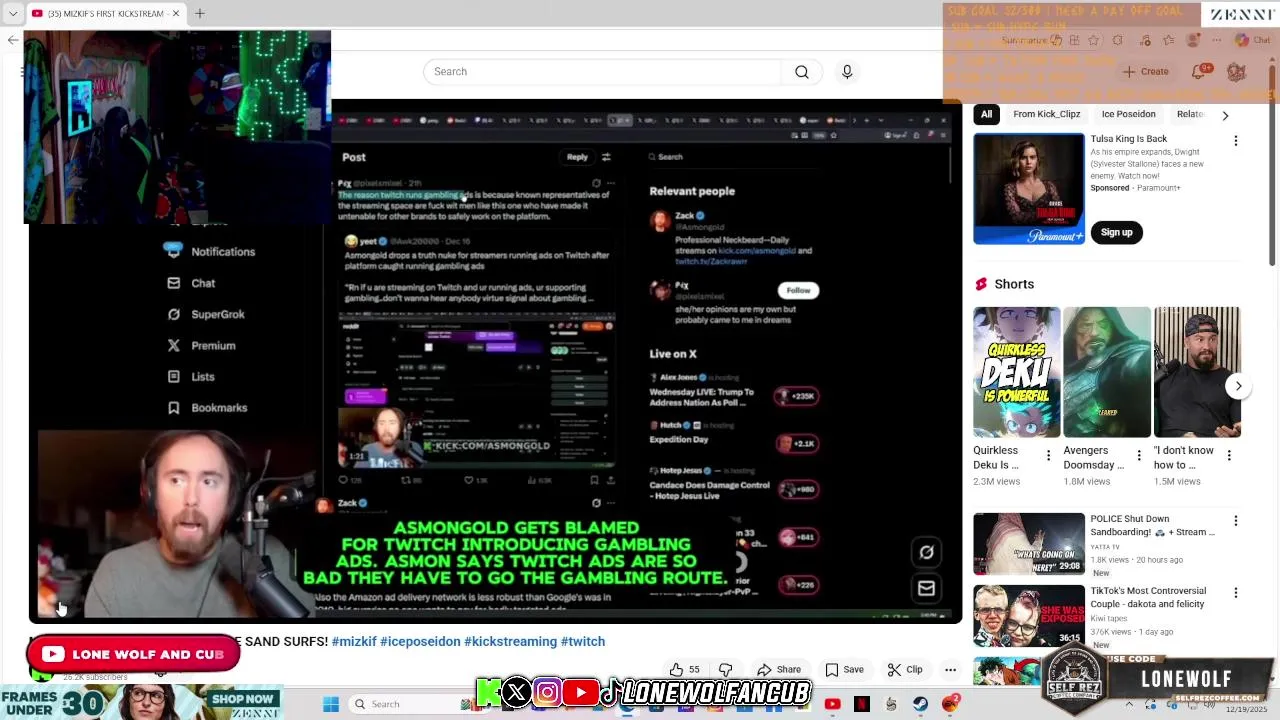This screenshot has width=1280, height=720.
Task: Open Tulsa King Is Back ad thumbnail
Action: click(1028, 188)
